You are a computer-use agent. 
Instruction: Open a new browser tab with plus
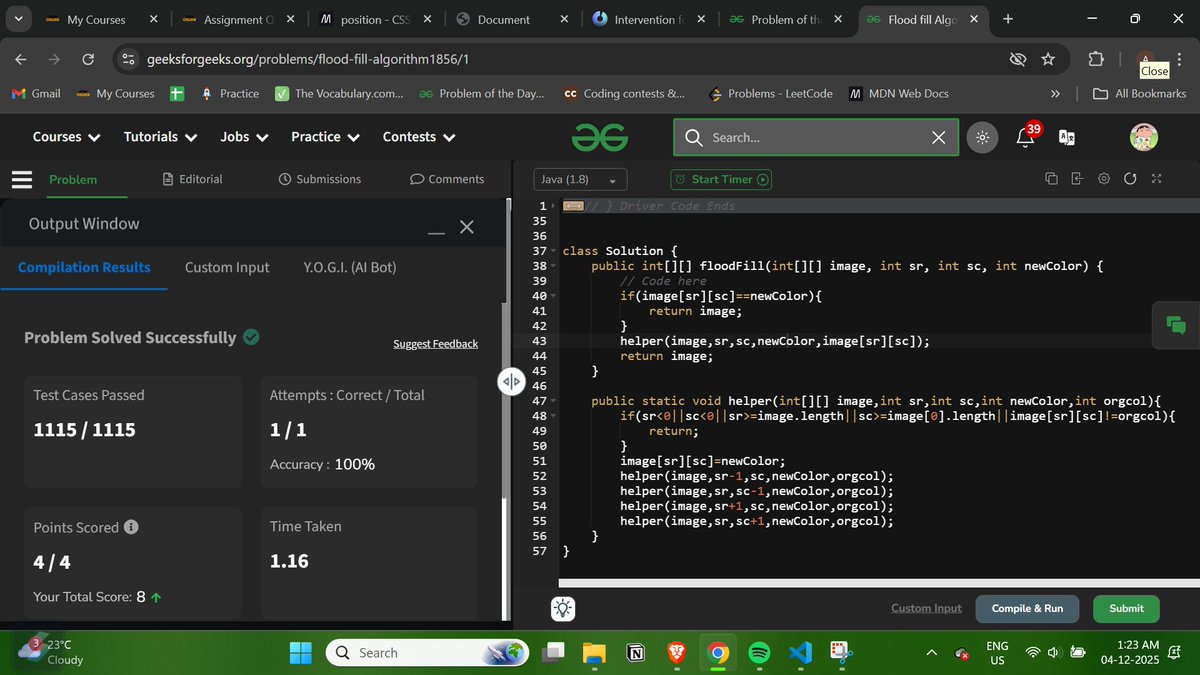(1007, 19)
